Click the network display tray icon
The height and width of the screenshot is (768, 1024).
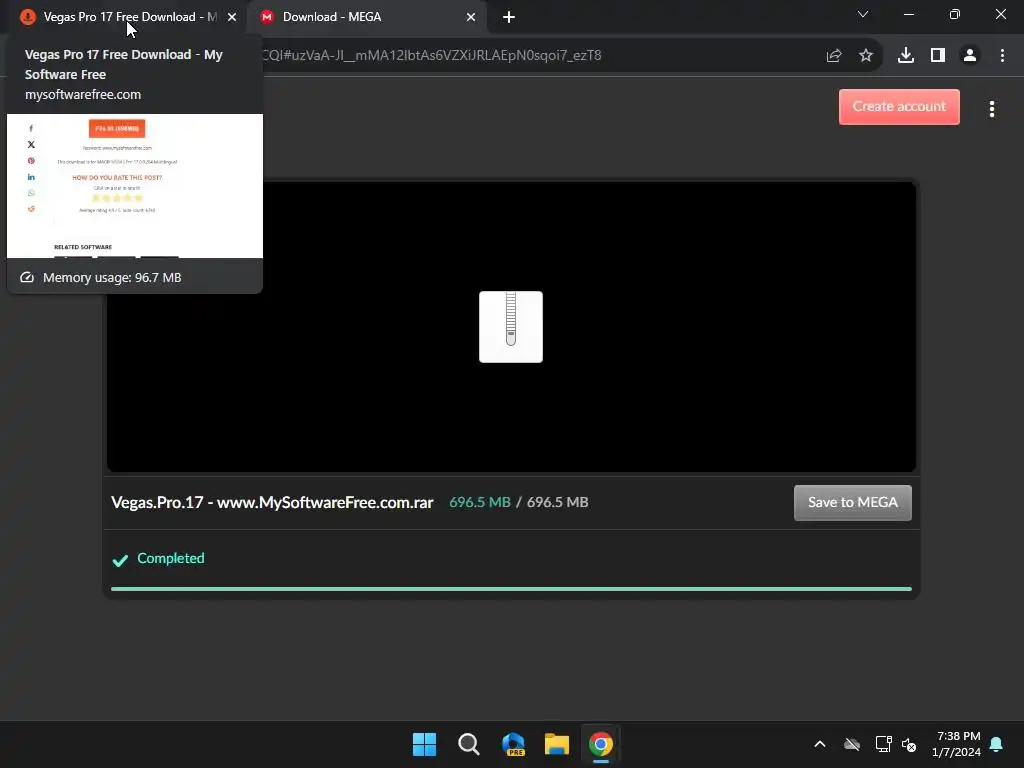coord(884,744)
